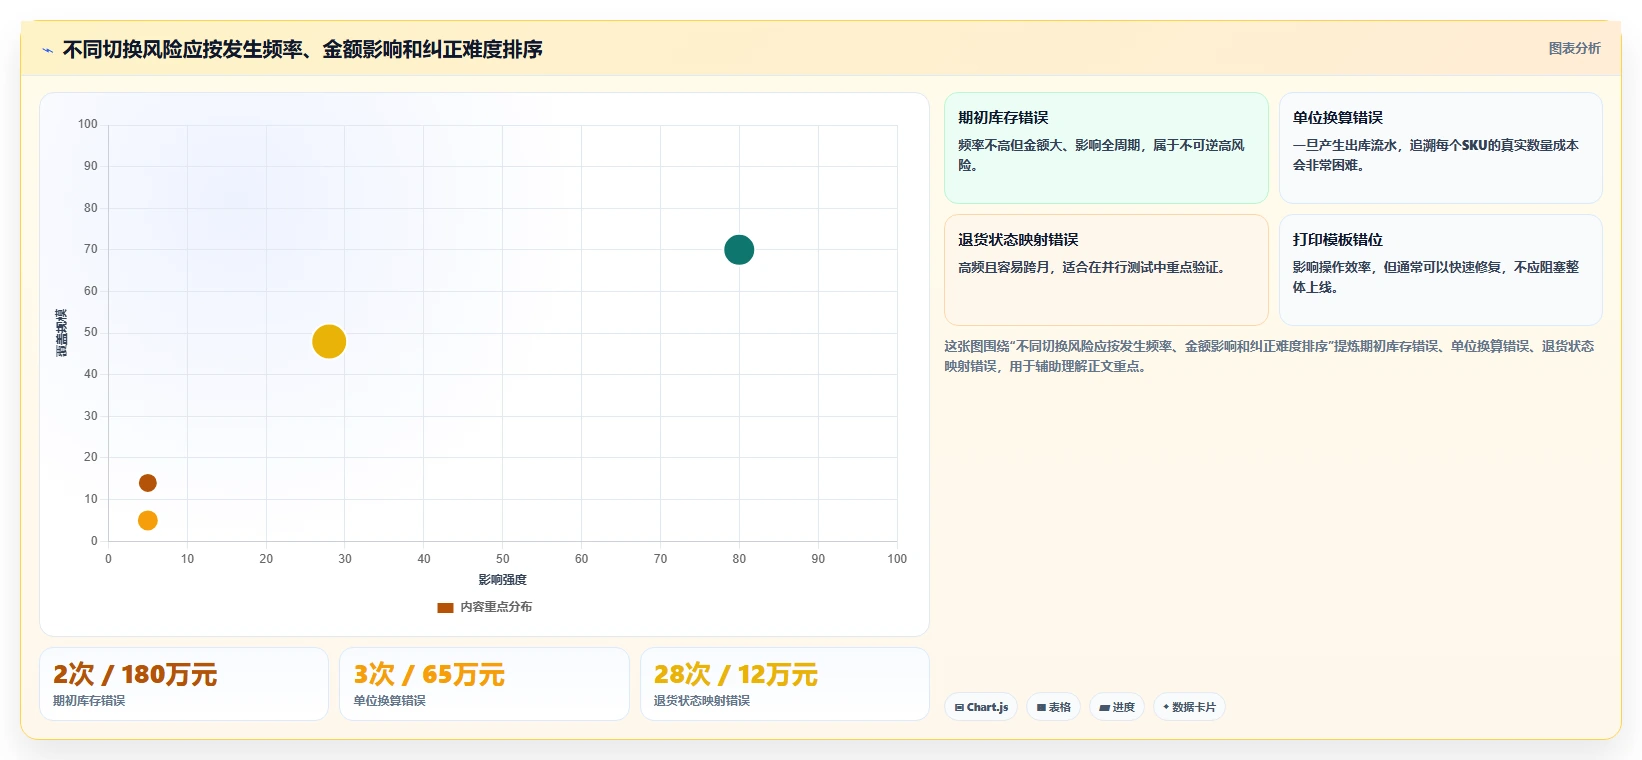Open the 单位换算错误 info card
Image resolution: width=1642 pixels, height=760 pixels.
click(x=1440, y=148)
